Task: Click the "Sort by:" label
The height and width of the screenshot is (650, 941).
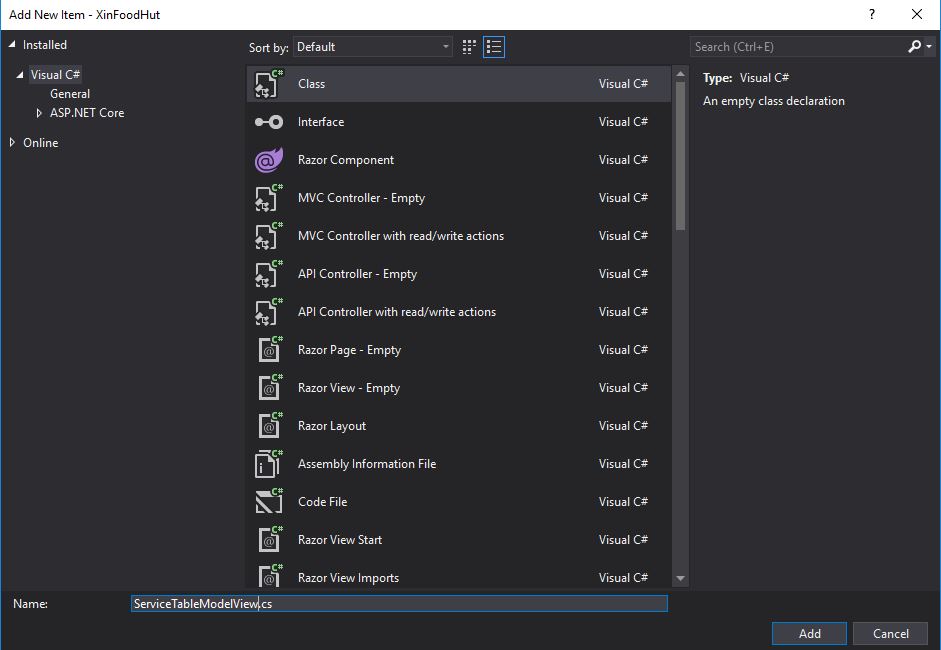Action: coord(269,47)
